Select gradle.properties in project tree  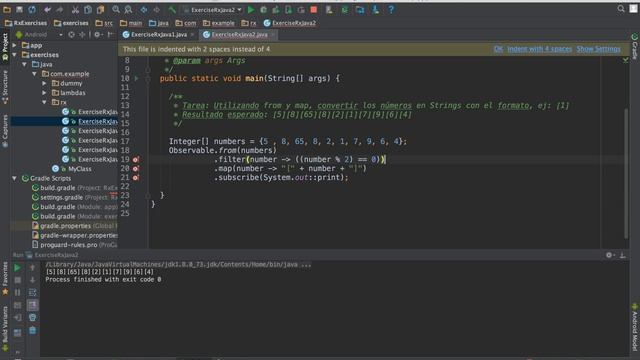click(x=74, y=226)
